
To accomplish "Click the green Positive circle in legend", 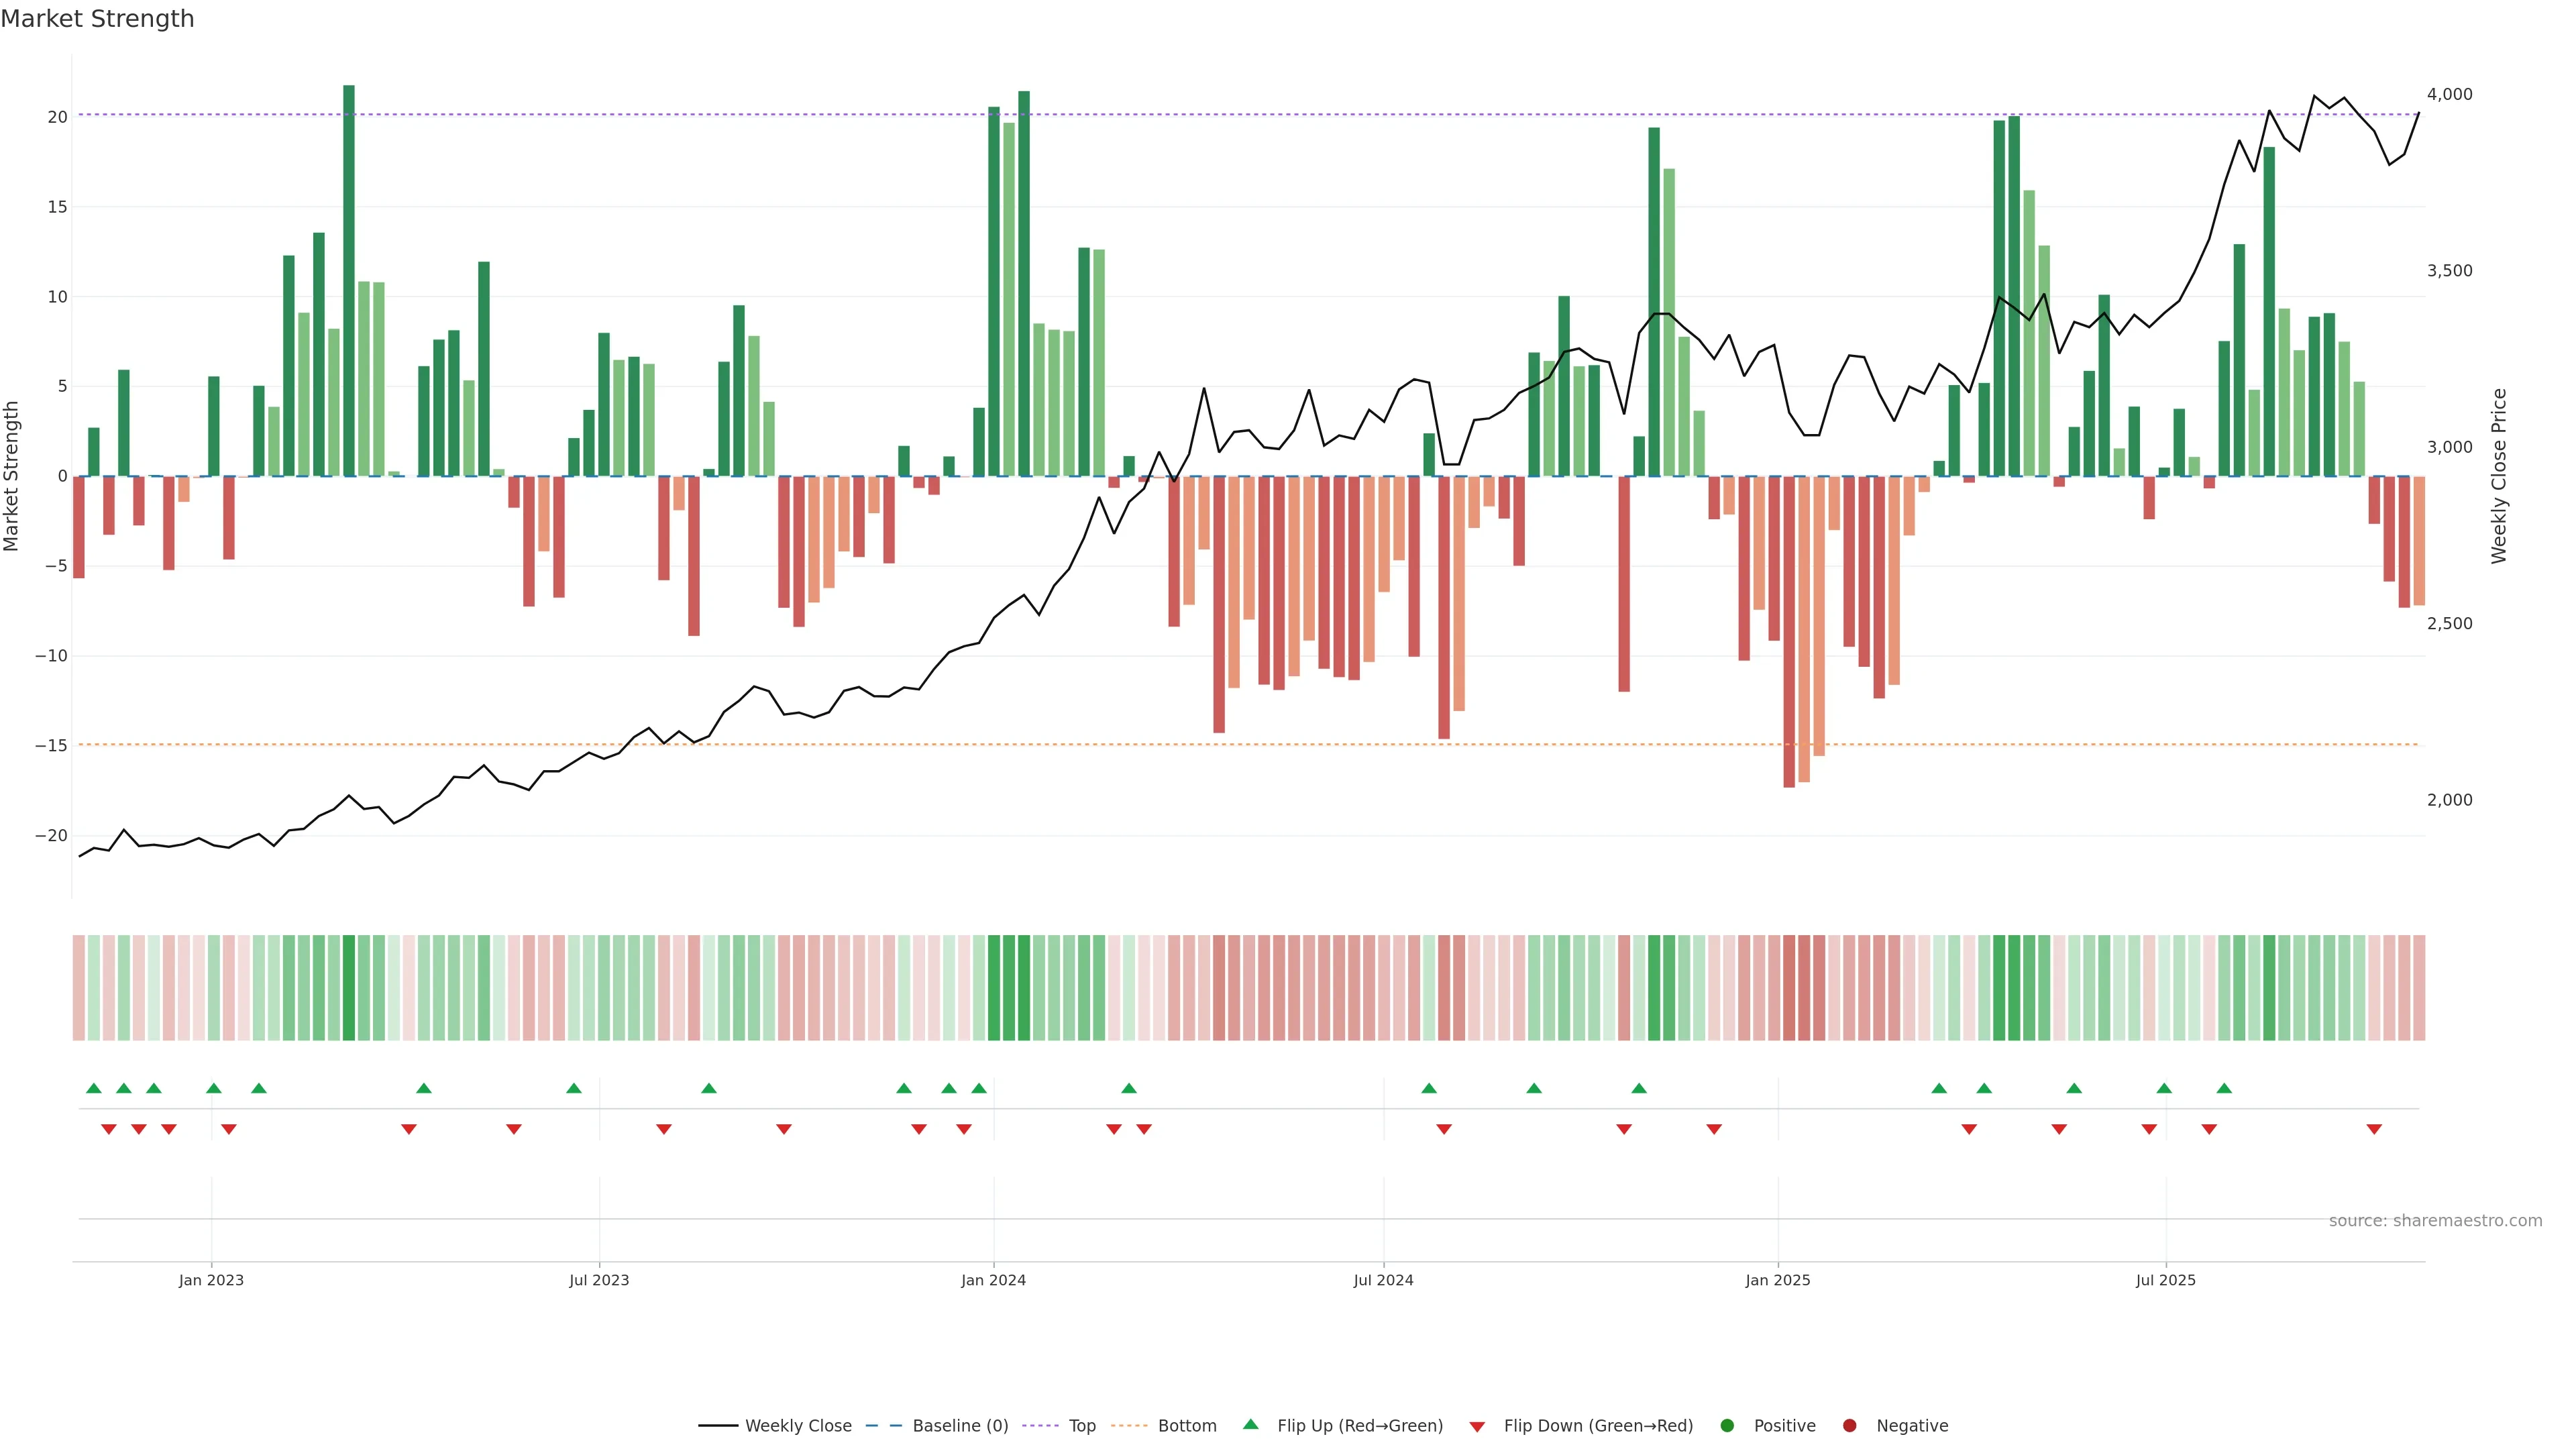I will (x=1727, y=1426).
